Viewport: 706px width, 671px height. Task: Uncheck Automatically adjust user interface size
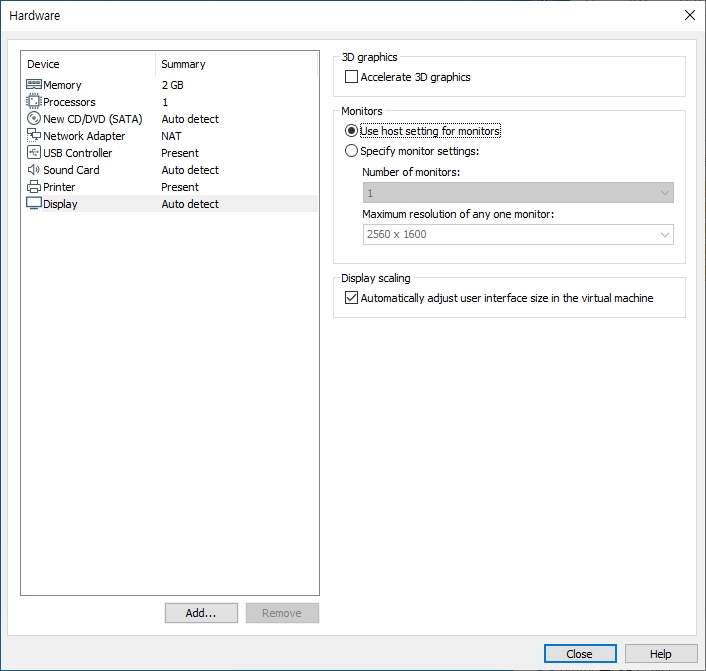pyautogui.click(x=351, y=298)
